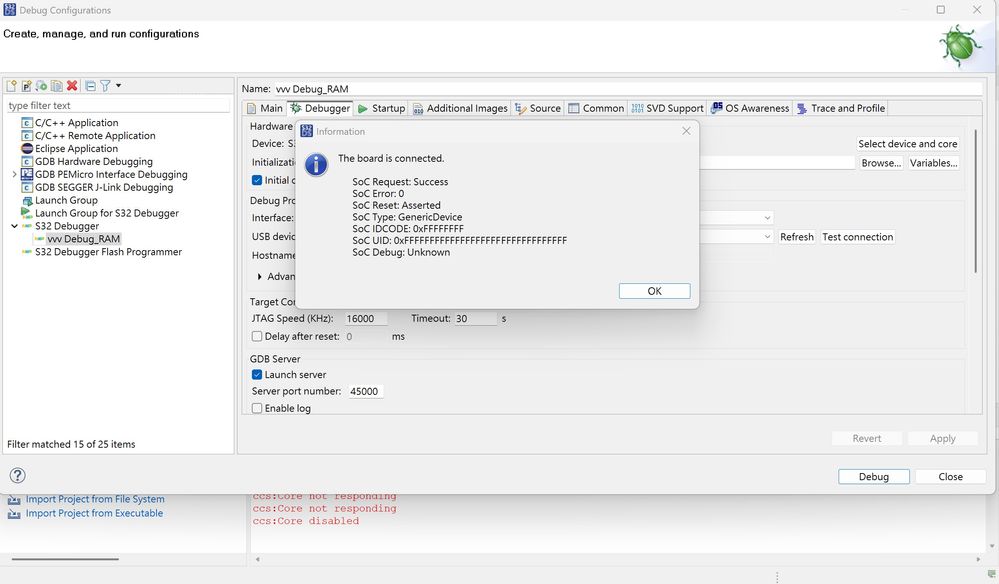Image resolution: width=999 pixels, height=584 pixels.
Task: Switch to the Main tab
Action: pos(265,108)
